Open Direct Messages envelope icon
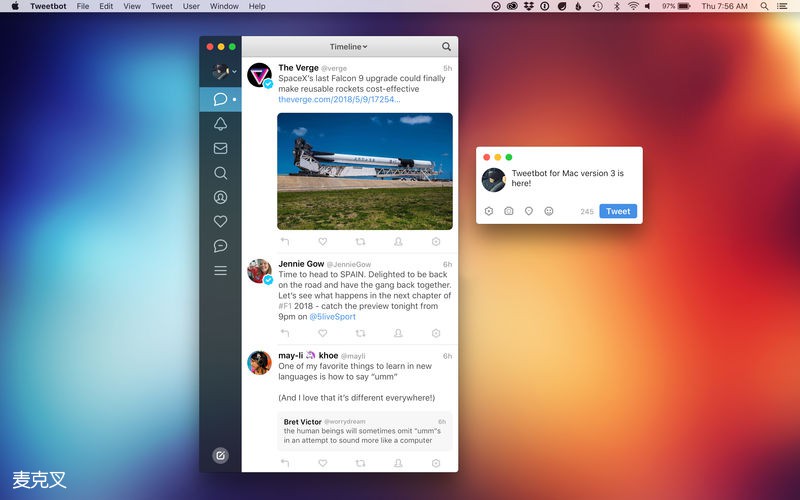 [x=220, y=148]
